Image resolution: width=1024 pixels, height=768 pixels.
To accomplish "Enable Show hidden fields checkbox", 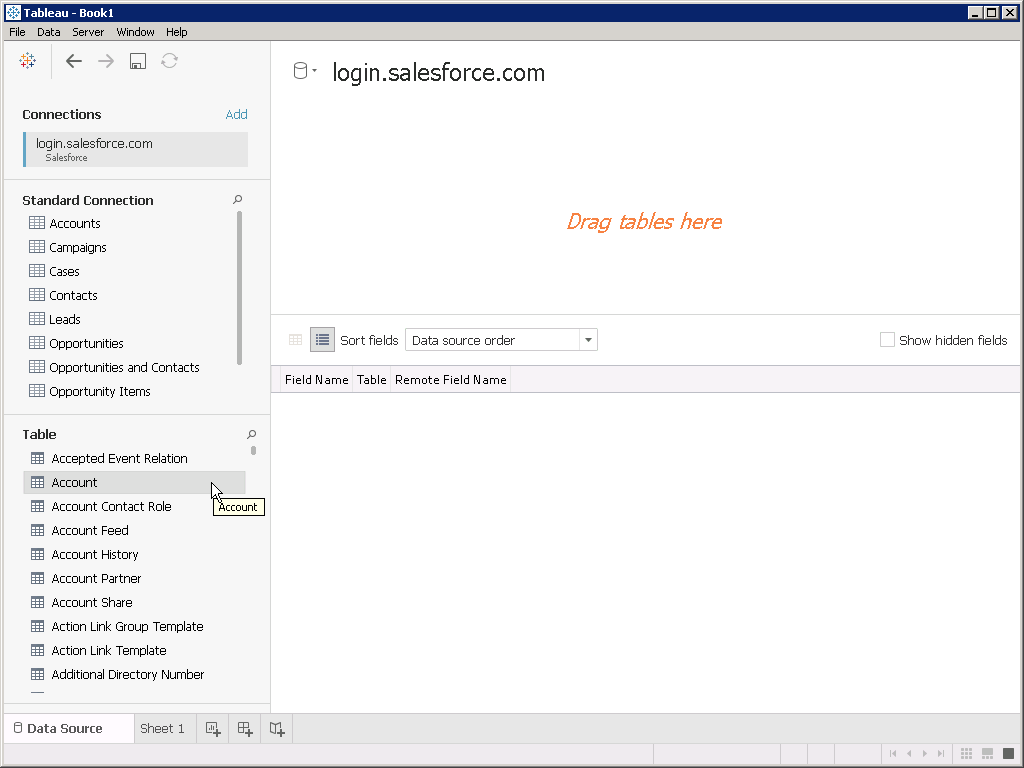I will (887, 340).
